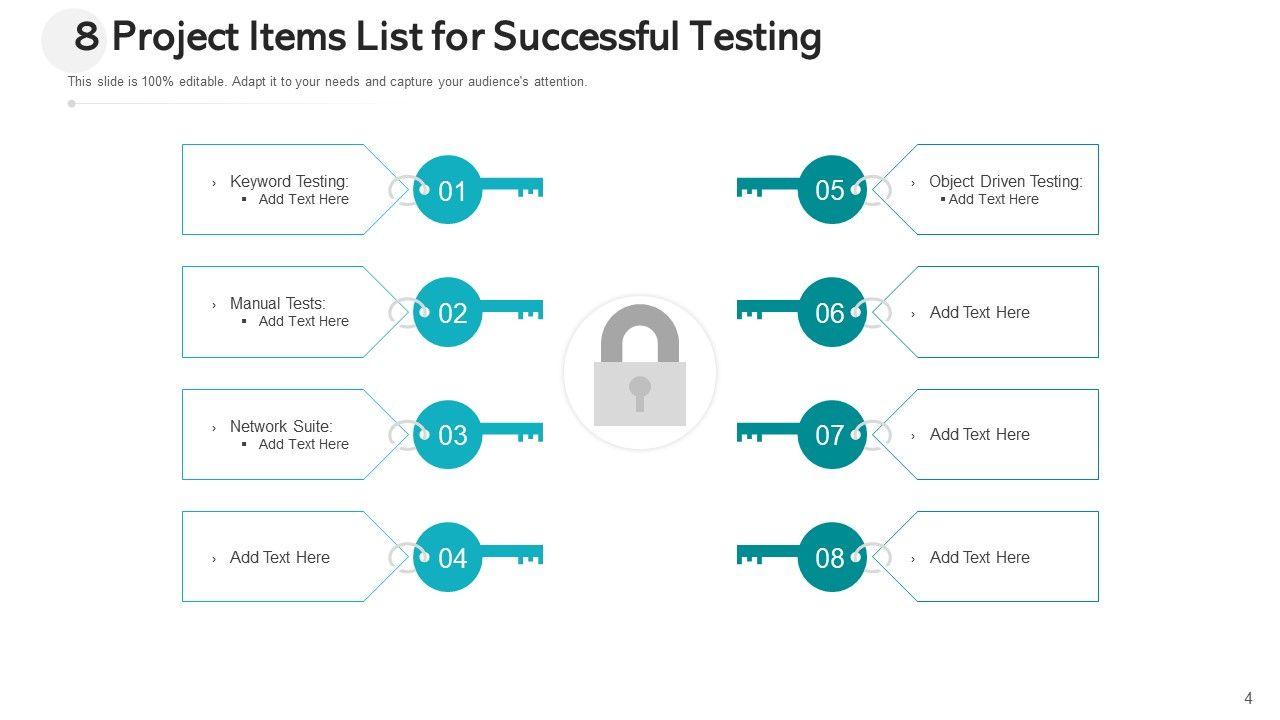
Task: Select the Network Suite text label
Action: click(281, 426)
